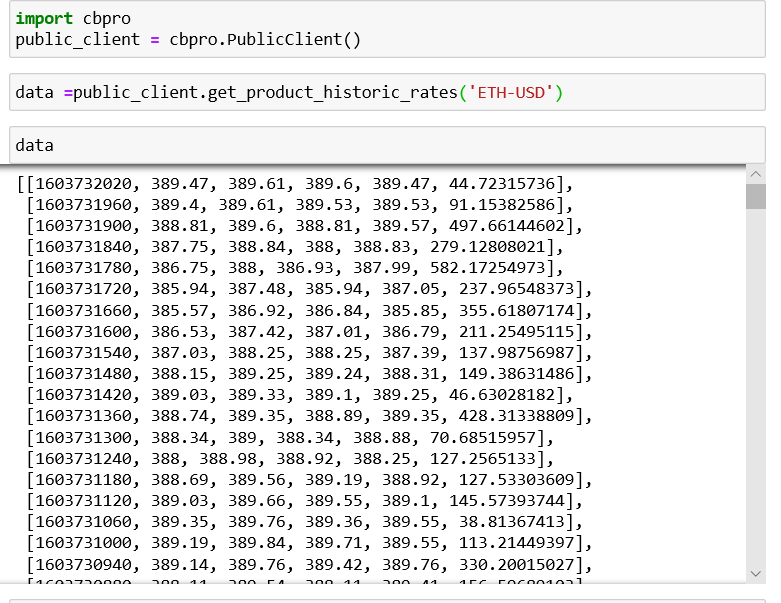The height and width of the screenshot is (603, 781).
Task: Click timestamp 1603731360 in the output
Action: click(x=83, y=416)
